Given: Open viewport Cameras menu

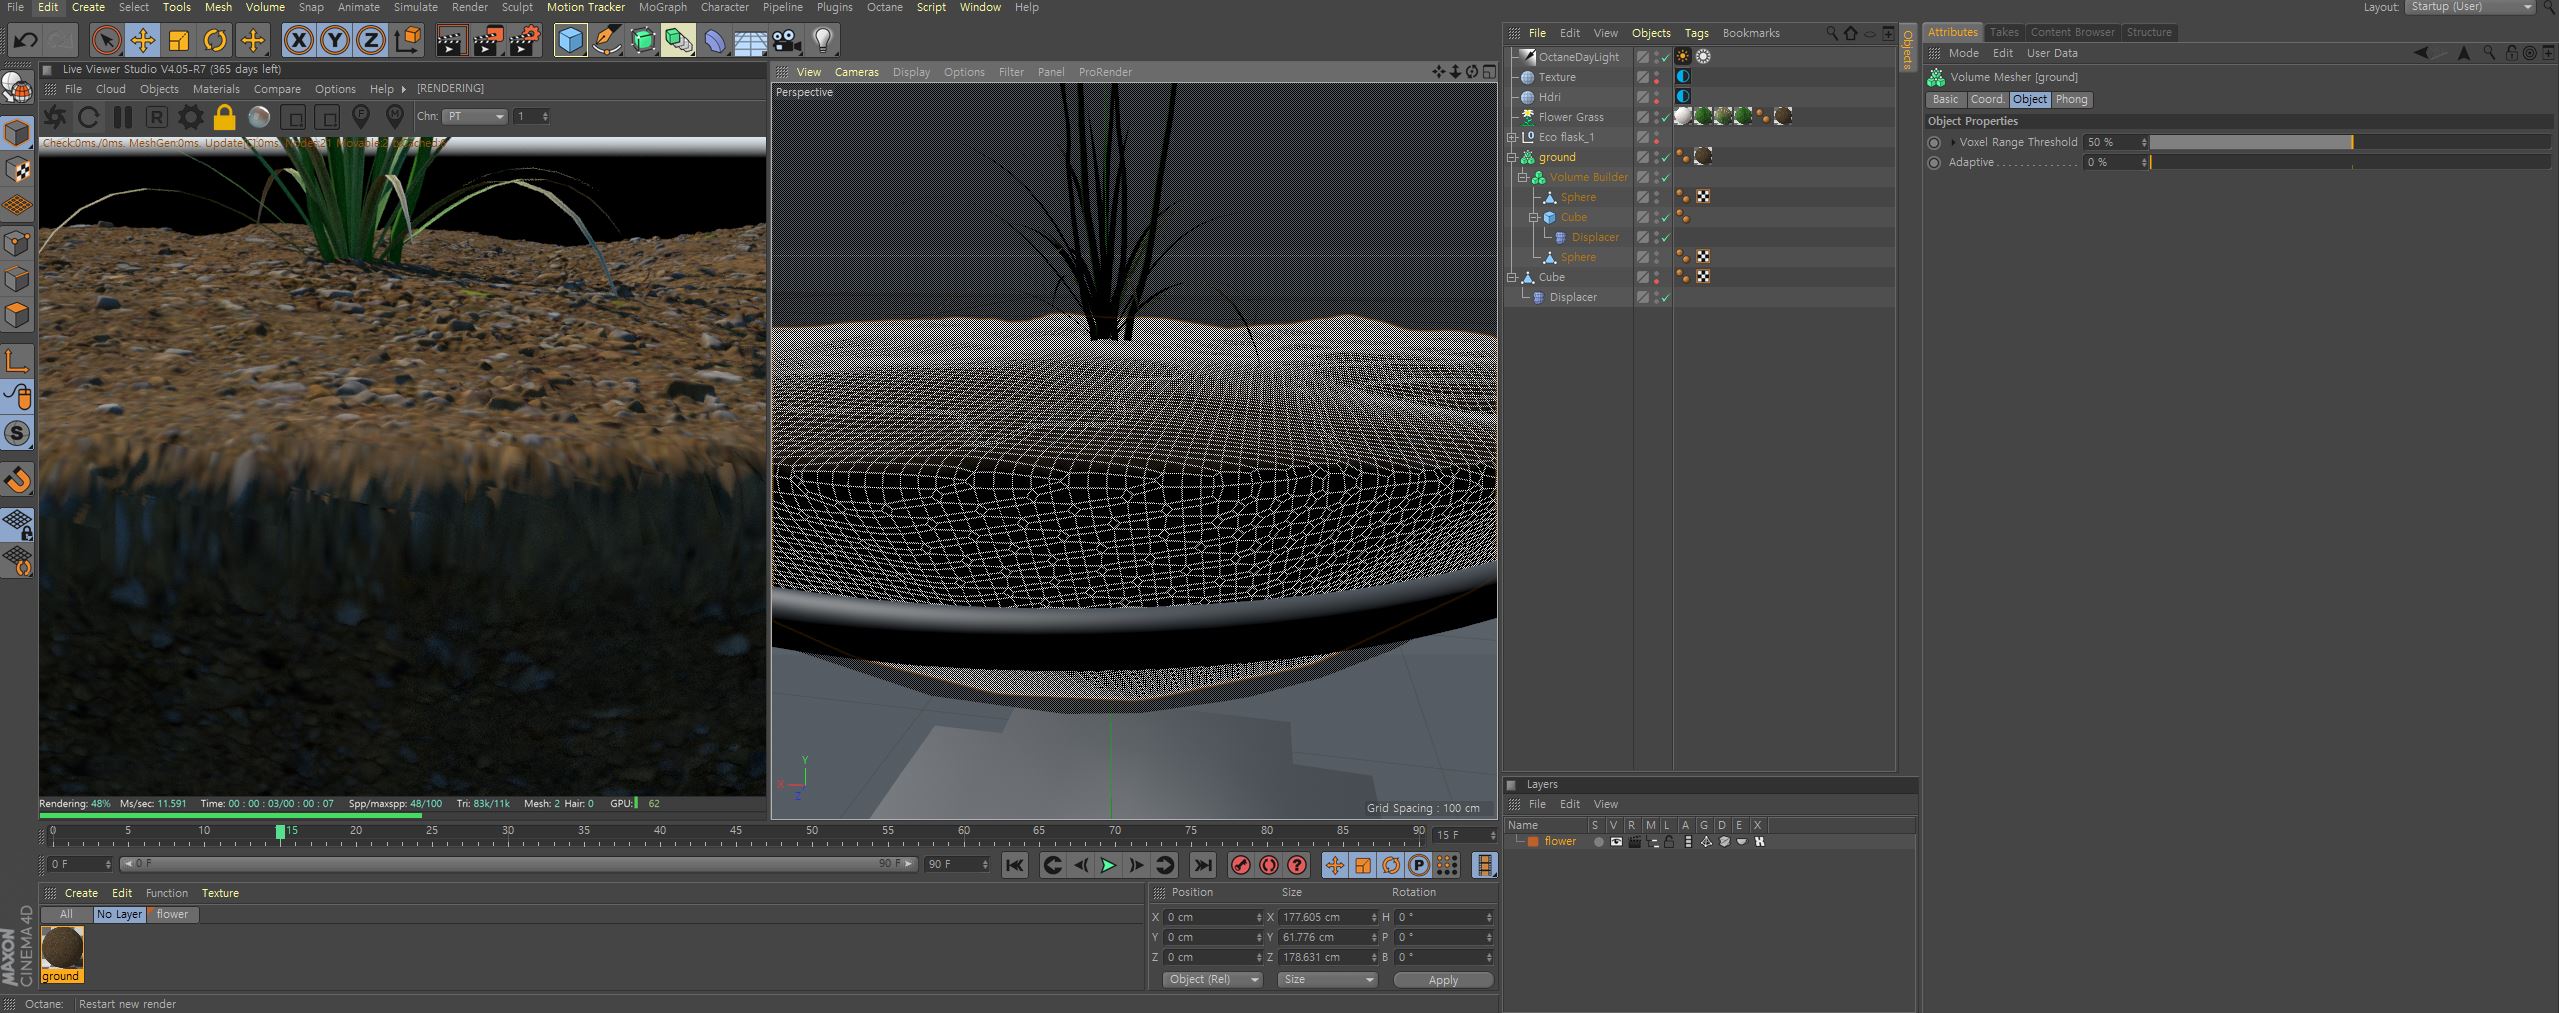Looking at the screenshot, I should pyautogui.click(x=857, y=72).
